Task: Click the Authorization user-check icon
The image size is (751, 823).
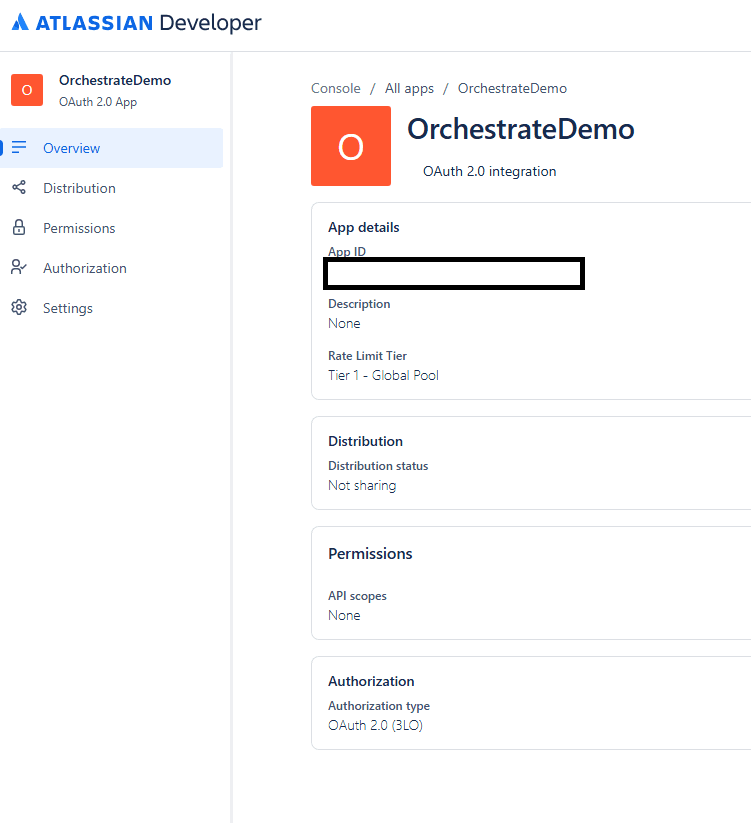Action: point(19,267)
